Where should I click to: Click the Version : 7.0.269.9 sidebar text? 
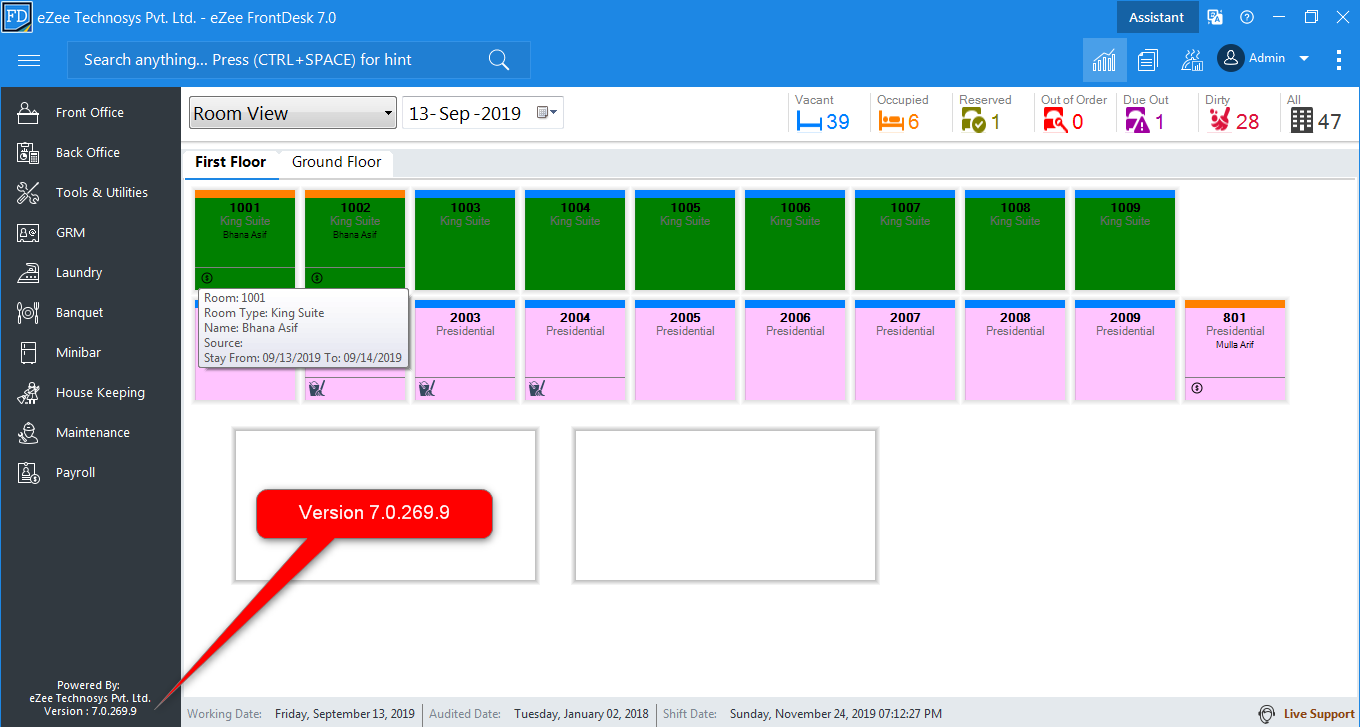pyautogui.click(x=90, y=711)
